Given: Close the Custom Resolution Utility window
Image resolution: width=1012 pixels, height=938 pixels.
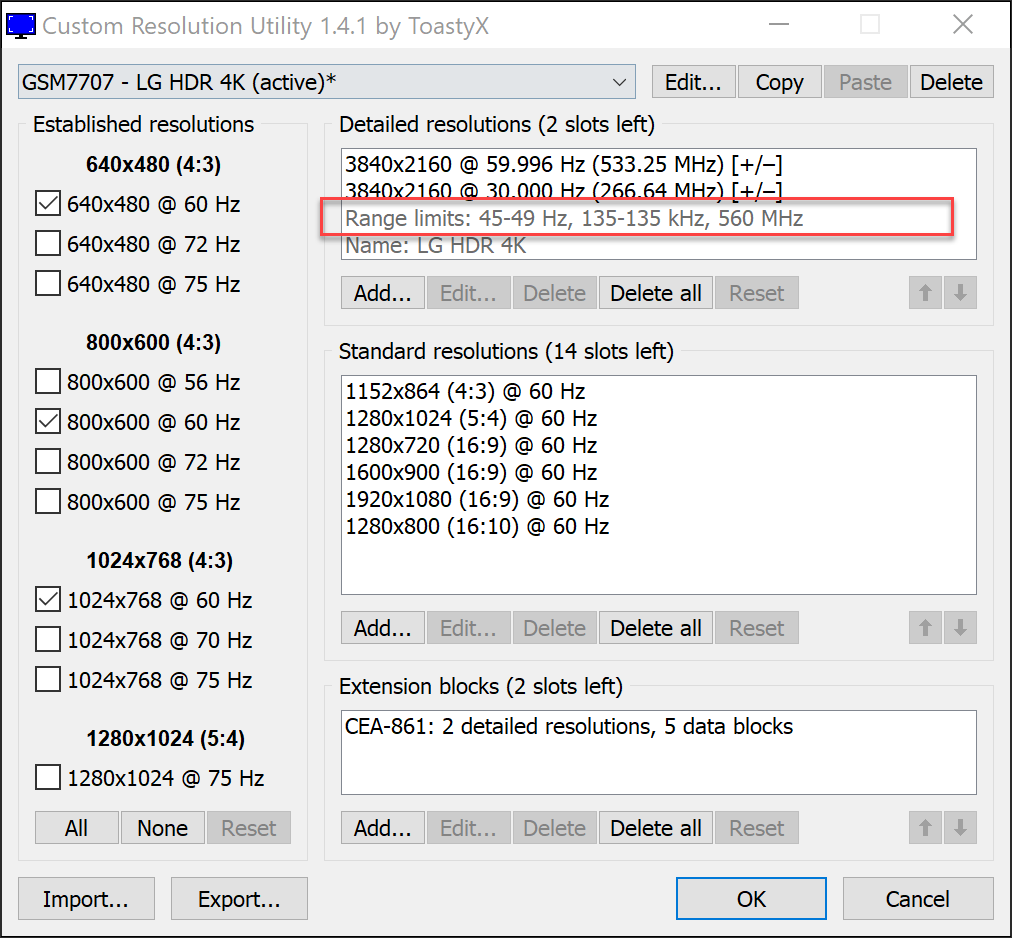Looking at the screenshot, I should click(962, 25).
